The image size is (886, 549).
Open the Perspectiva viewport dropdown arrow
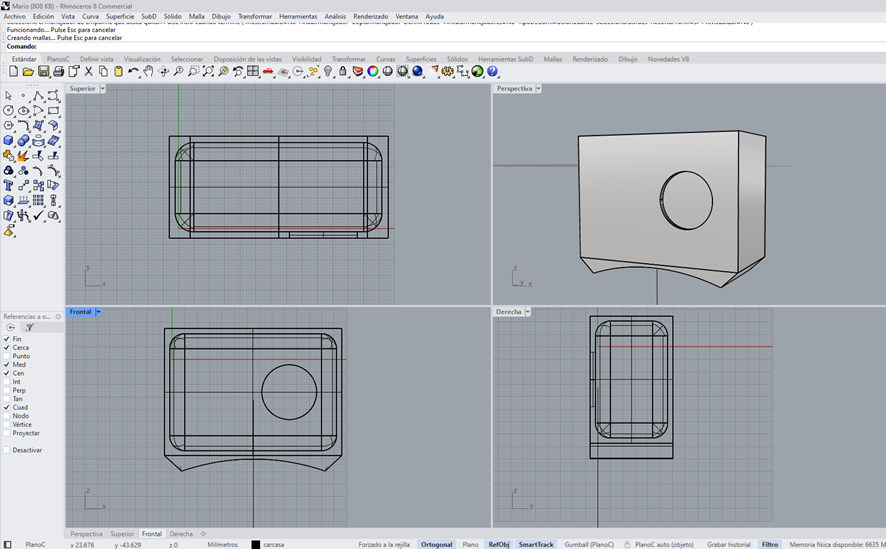(538, 89)
